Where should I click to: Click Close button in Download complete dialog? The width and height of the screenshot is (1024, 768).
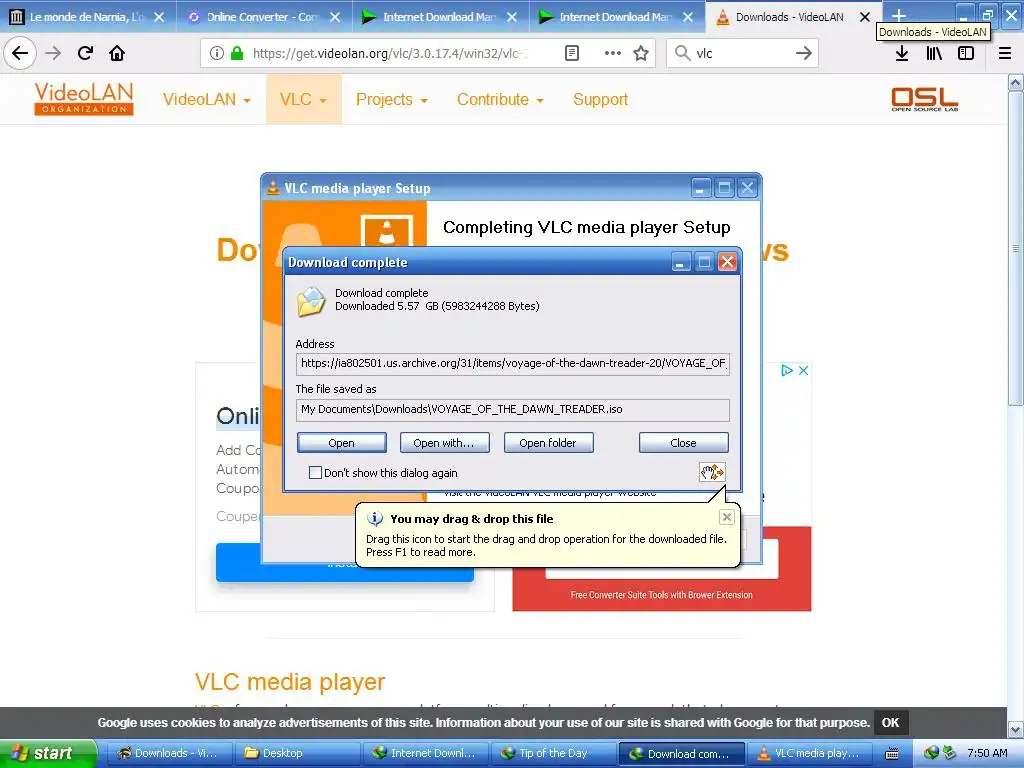tap(683, 443)
